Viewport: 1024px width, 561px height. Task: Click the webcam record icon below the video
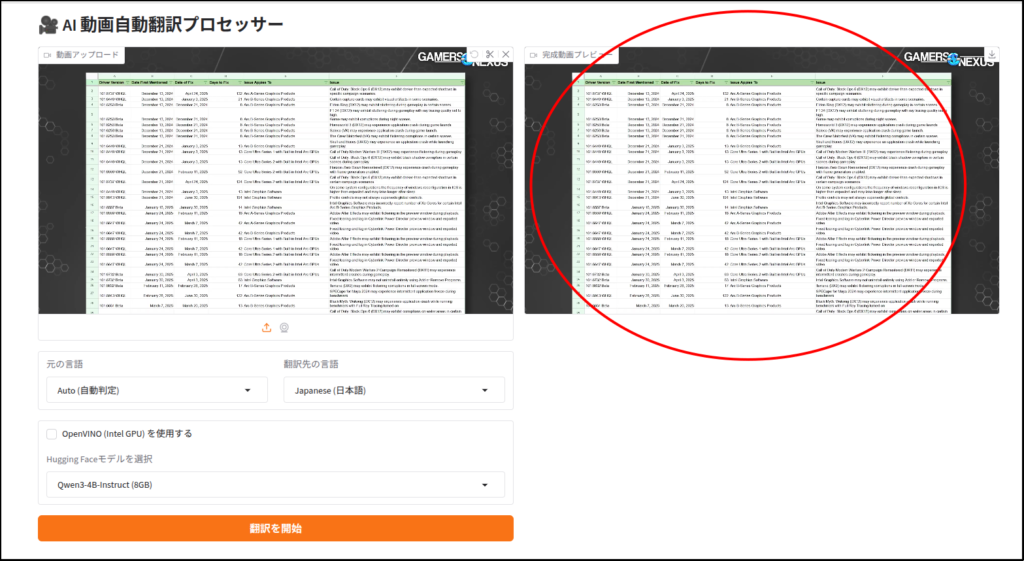[285, 327]
